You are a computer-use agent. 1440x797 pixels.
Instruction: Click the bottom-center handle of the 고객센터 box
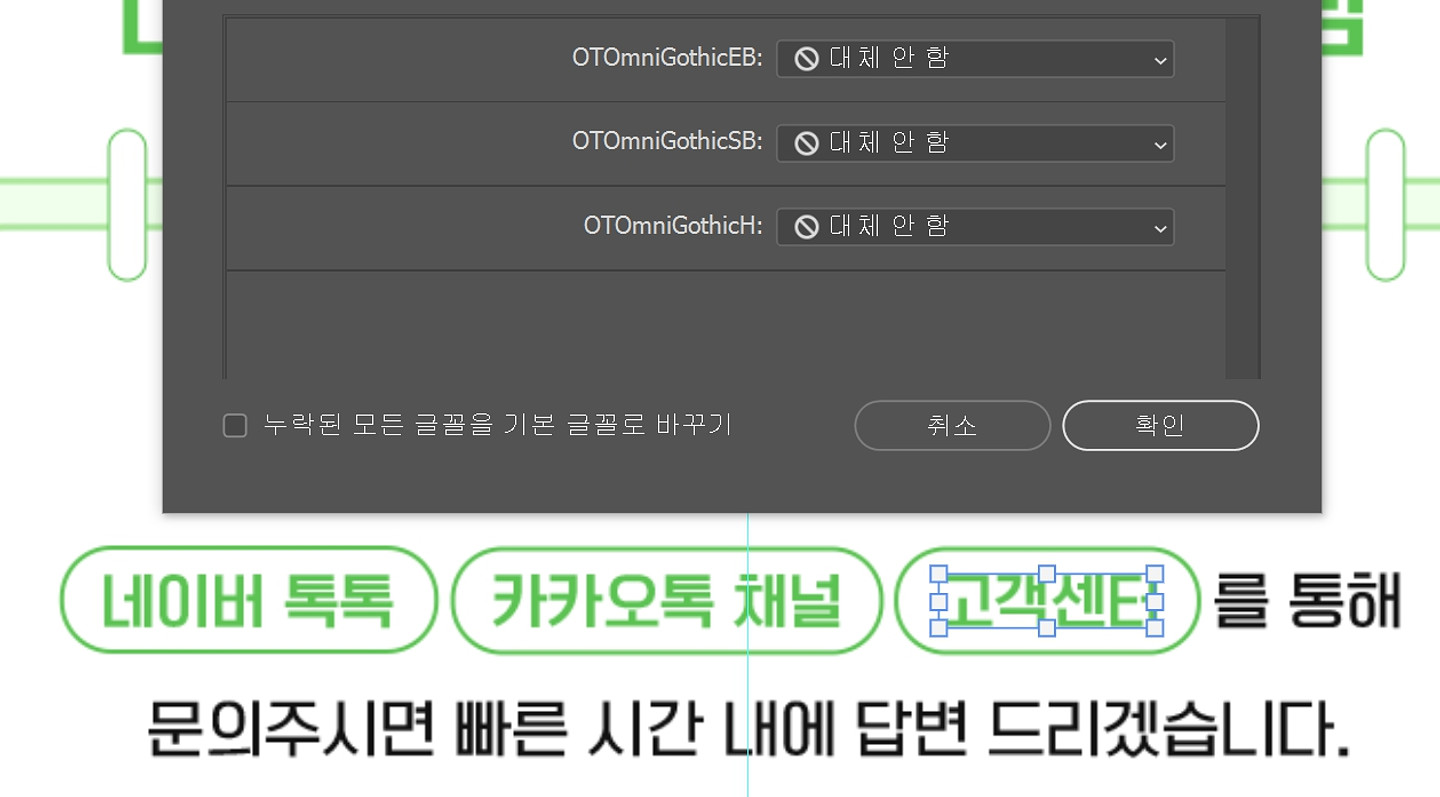pos(1047,628)
